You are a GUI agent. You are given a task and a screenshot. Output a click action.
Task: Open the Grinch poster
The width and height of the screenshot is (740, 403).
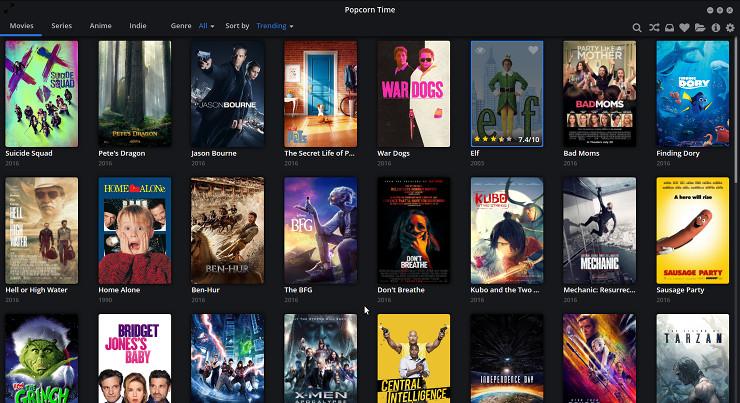click(42, 359)
